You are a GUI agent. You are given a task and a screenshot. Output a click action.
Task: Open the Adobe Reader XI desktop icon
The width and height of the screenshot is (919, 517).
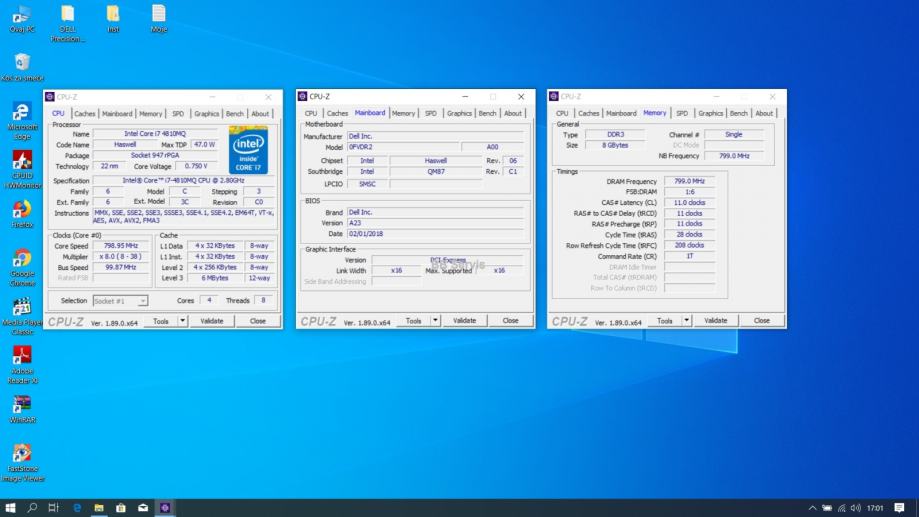(x=21, y=355)
